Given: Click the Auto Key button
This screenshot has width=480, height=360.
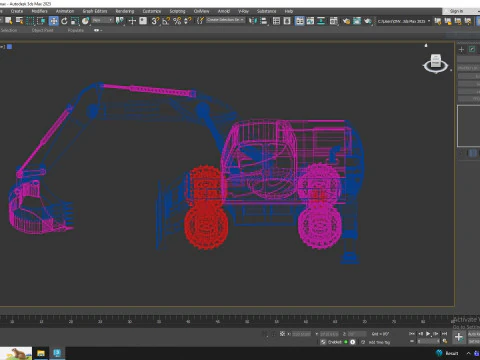Looking at the screenshot, I should coord(474,334).
